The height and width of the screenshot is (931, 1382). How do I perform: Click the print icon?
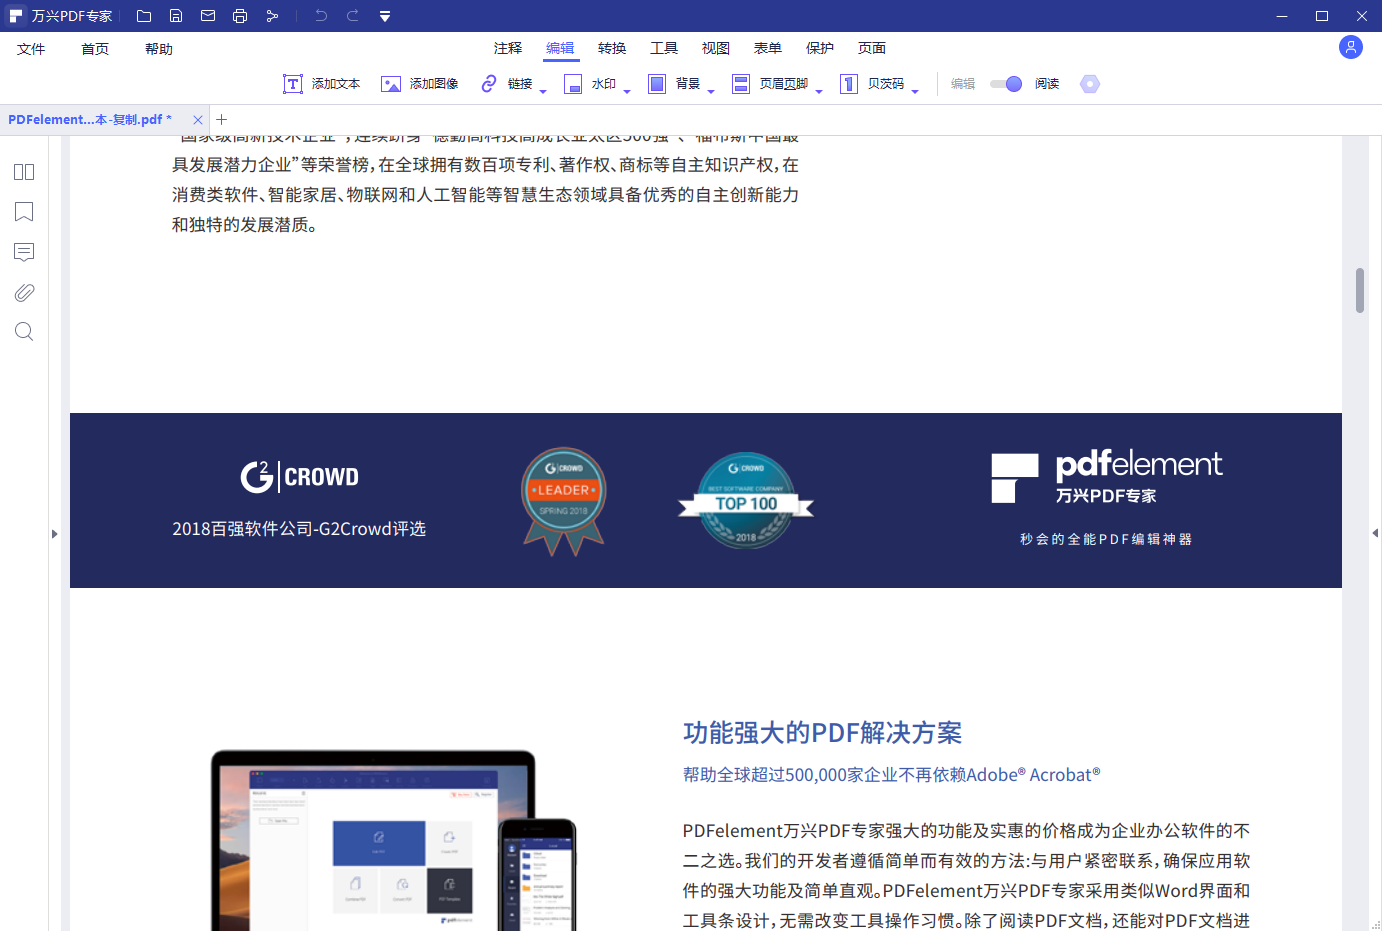point(240,15)
